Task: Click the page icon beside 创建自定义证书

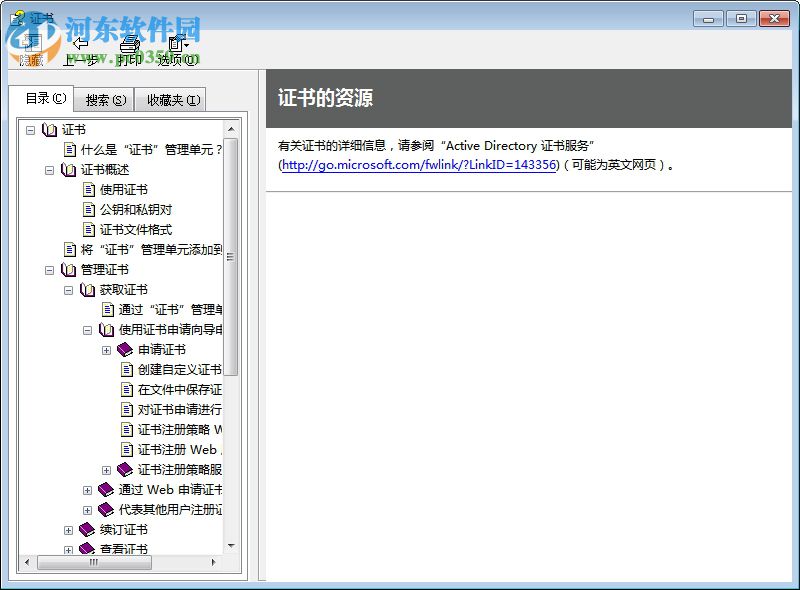Action: point(128,369)
